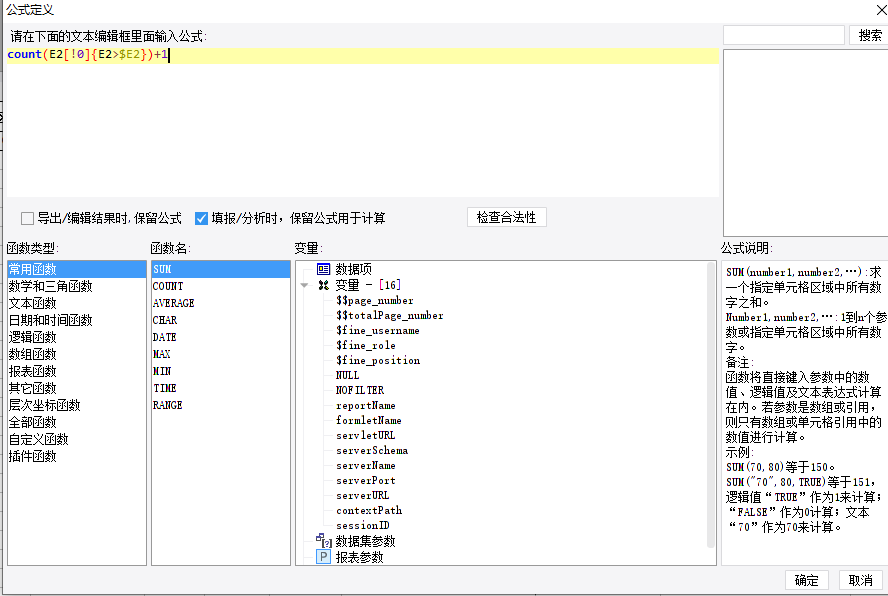Select the serverURL variable
Image resolution: width=888 pixels, height=596 pixels.
362,496
